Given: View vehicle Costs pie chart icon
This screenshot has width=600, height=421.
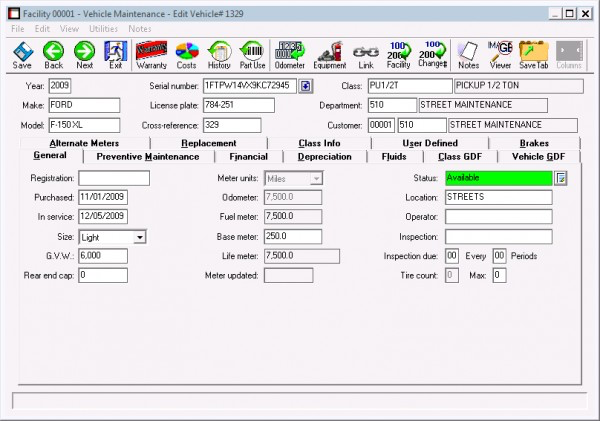Looking at the screenshot, I should (x=187, y=55).
